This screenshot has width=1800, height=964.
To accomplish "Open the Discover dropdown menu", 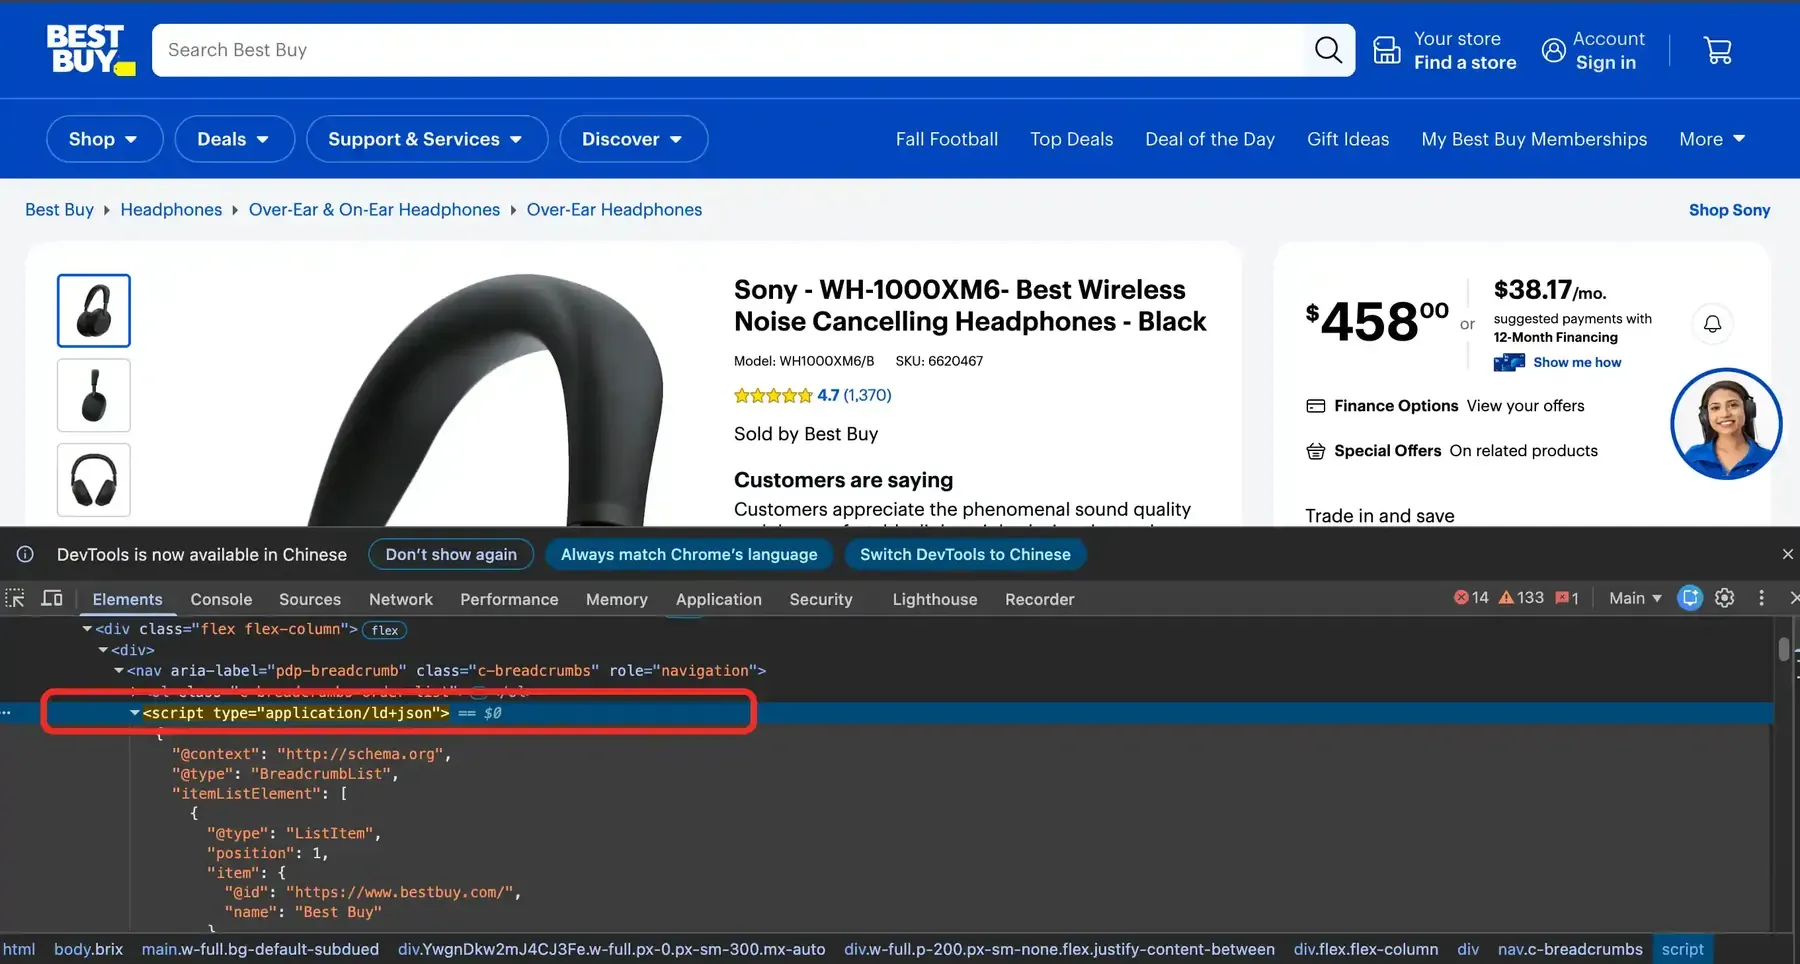I will pyautogui.click(x=634, y=139).
